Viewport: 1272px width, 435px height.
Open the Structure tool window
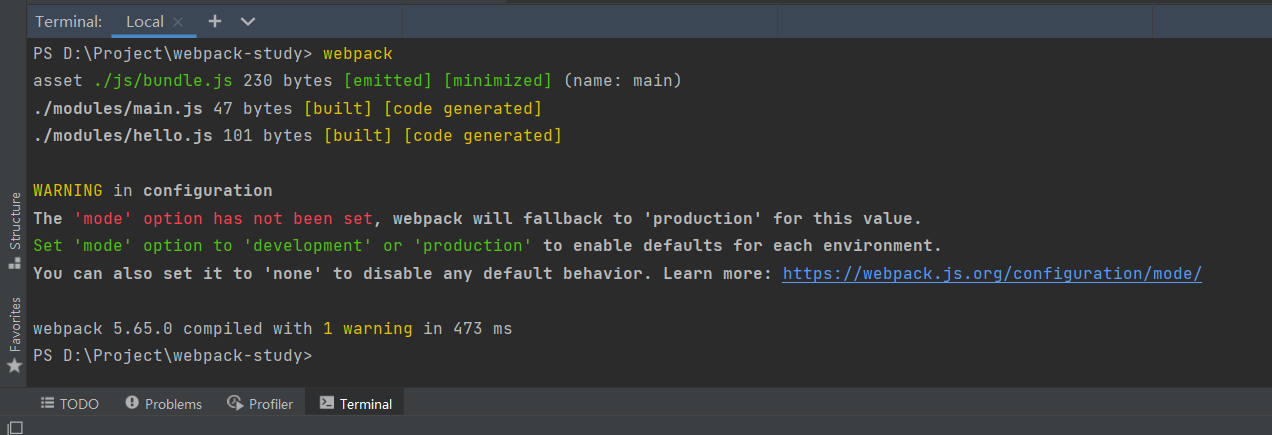14,229
